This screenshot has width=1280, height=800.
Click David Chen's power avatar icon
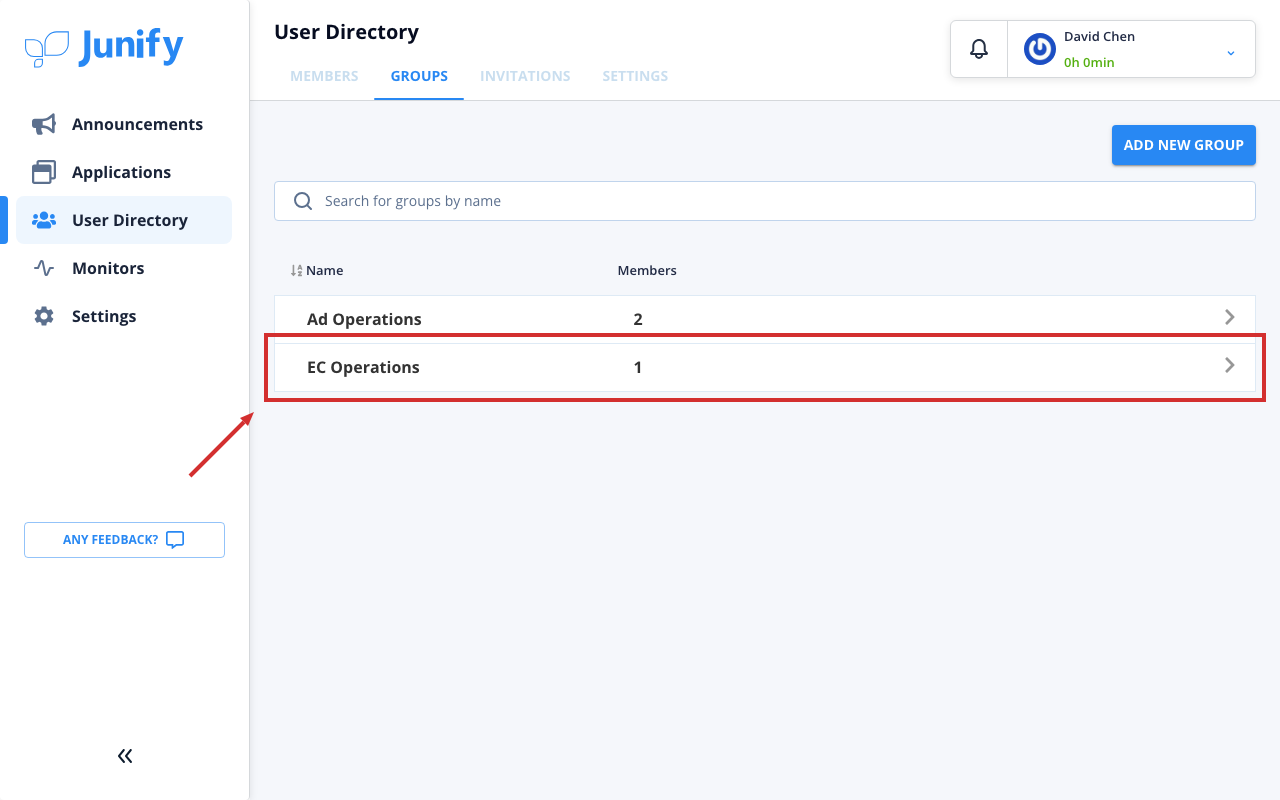[x=1040, y=49]
